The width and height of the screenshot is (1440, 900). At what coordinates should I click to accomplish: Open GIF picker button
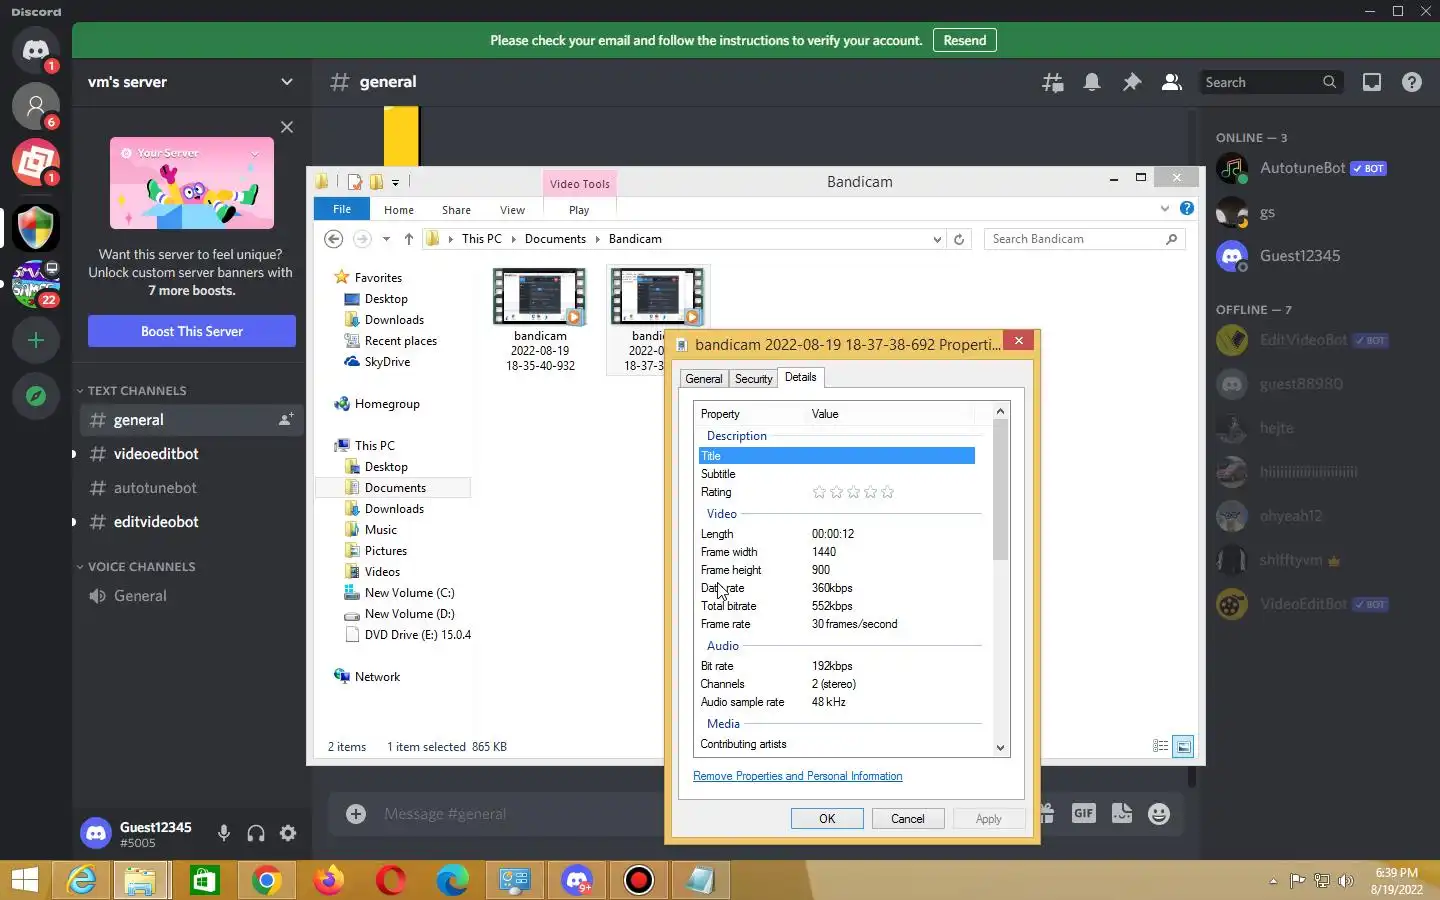click(x=1084, y=814)
